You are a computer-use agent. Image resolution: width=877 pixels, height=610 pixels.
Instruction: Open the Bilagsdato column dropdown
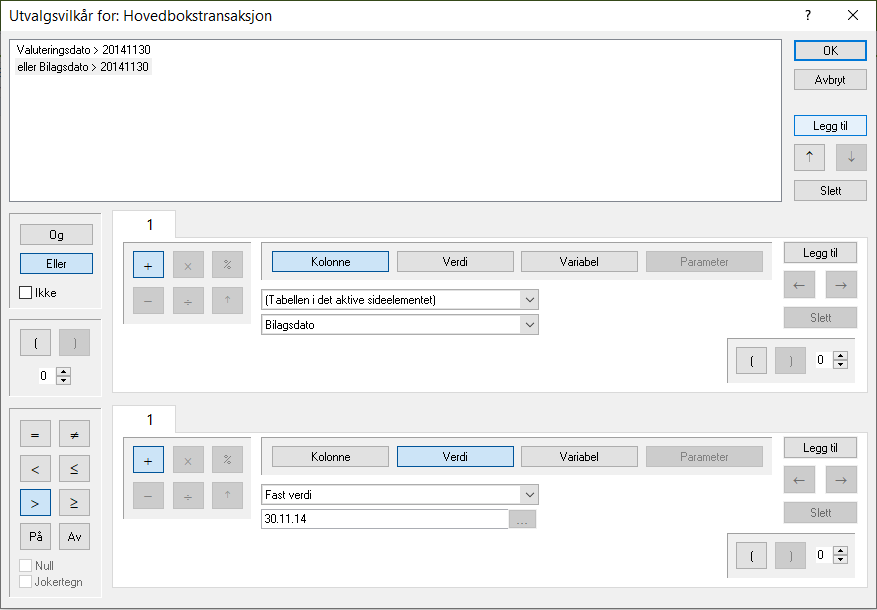point(528,325)
